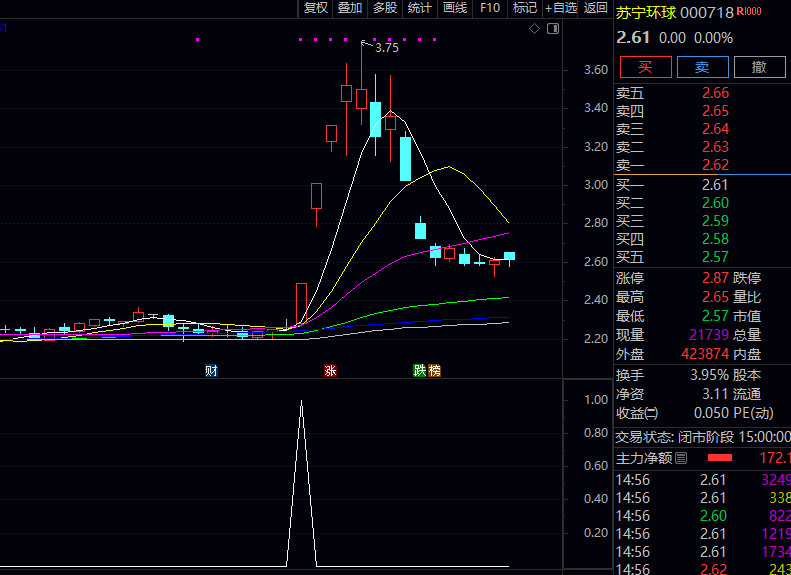Click the diamond icon above the chart
Screen dimensions: 791x575
coord(534,29)
